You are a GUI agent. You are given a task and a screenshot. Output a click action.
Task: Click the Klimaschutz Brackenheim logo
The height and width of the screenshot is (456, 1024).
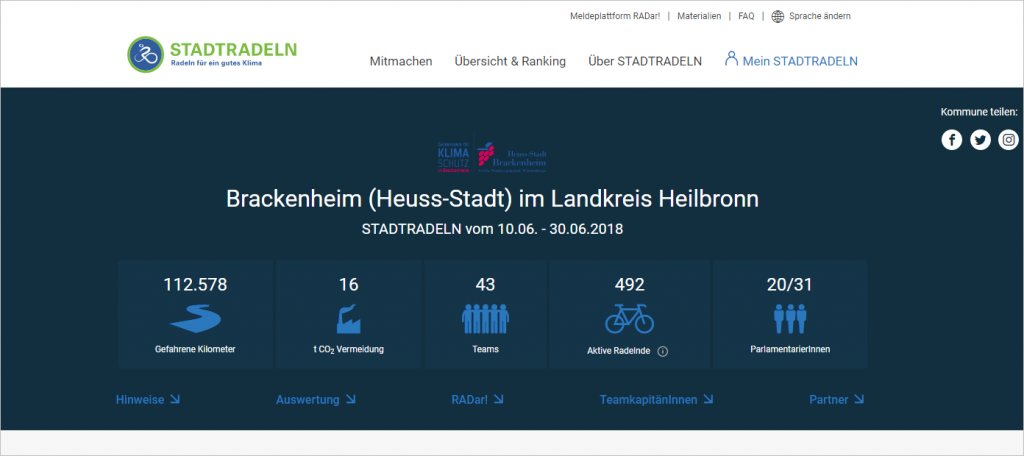(x=492, y=157)
